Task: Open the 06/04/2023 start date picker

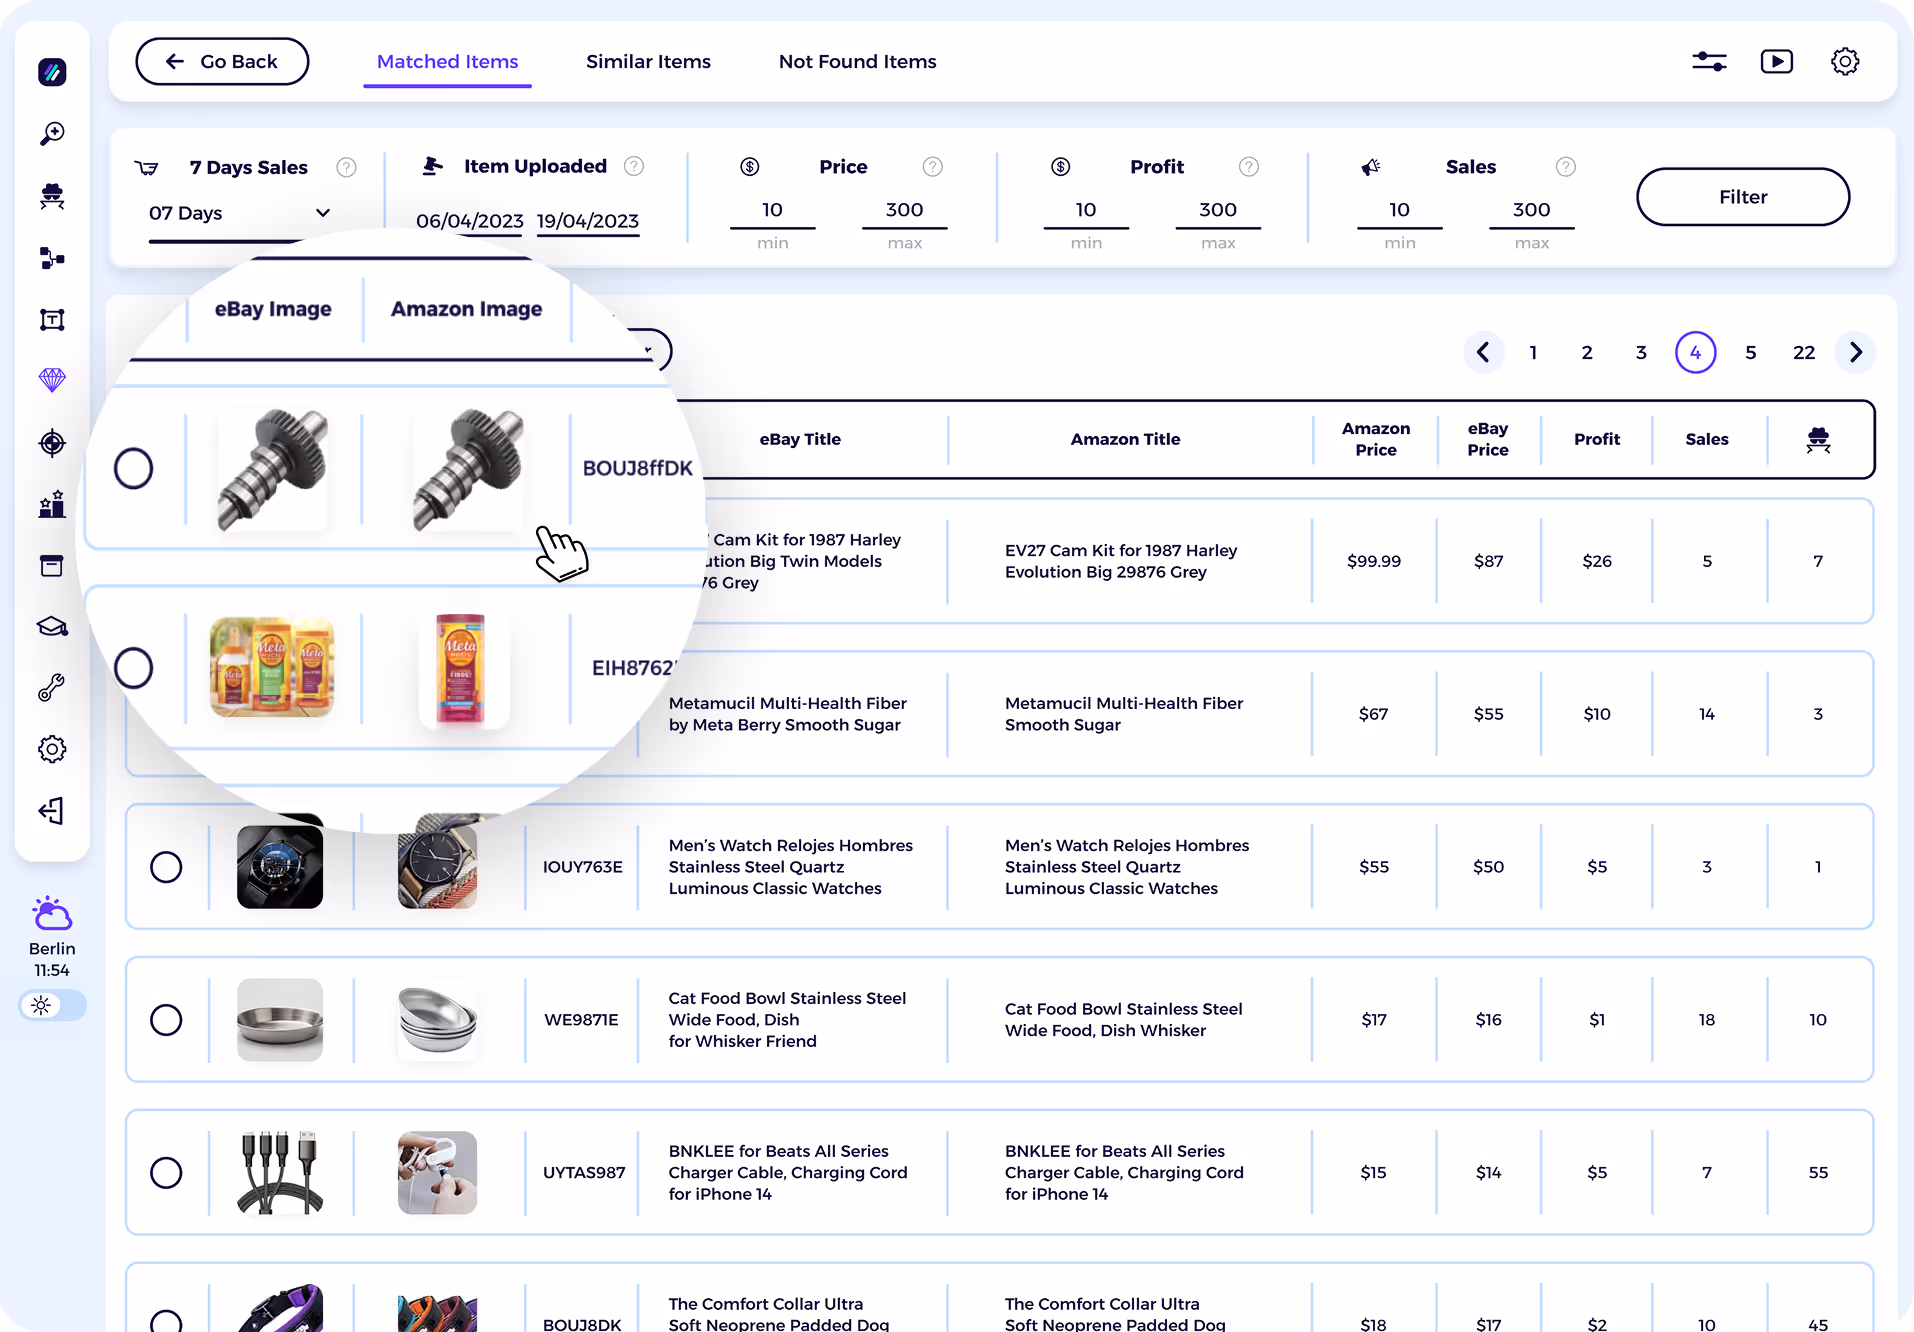Action: [469, 221]
